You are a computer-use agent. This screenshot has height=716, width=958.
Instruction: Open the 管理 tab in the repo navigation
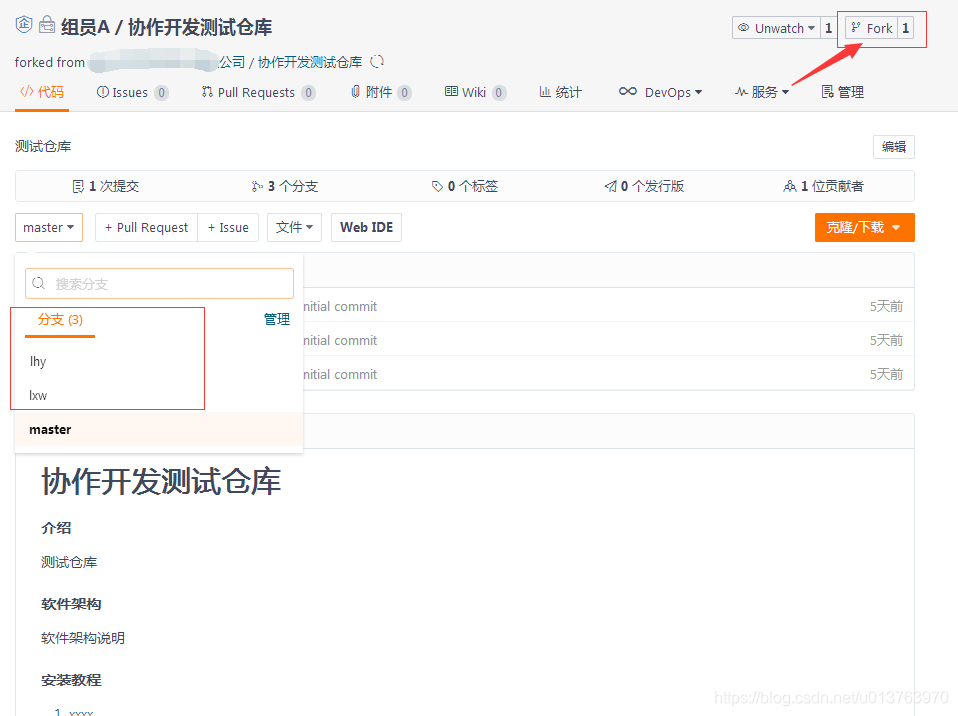pos(843,92)
